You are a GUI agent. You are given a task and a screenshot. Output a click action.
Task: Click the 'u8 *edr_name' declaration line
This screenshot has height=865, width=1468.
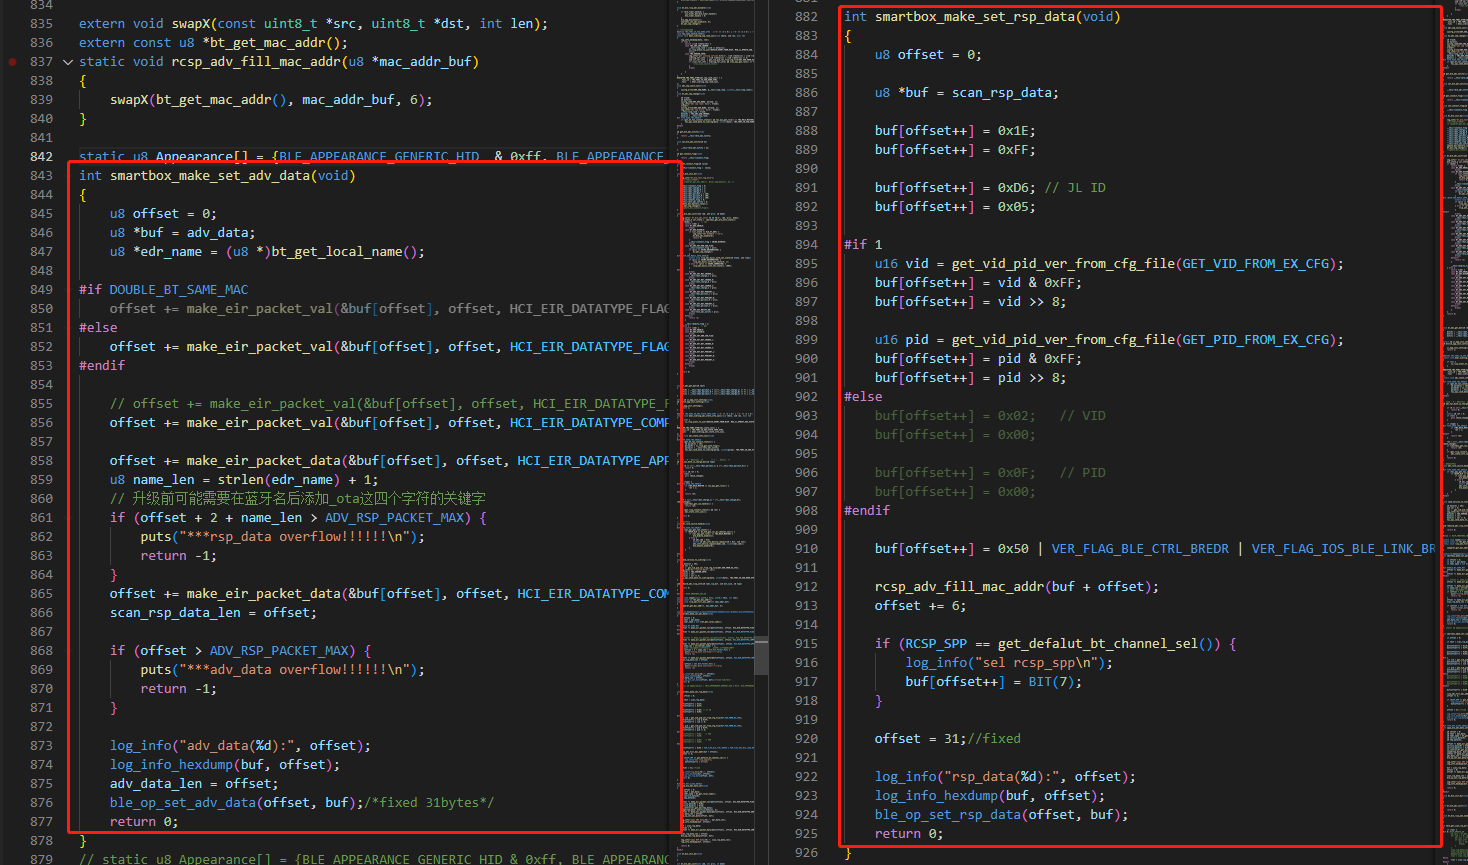(267, 252)
